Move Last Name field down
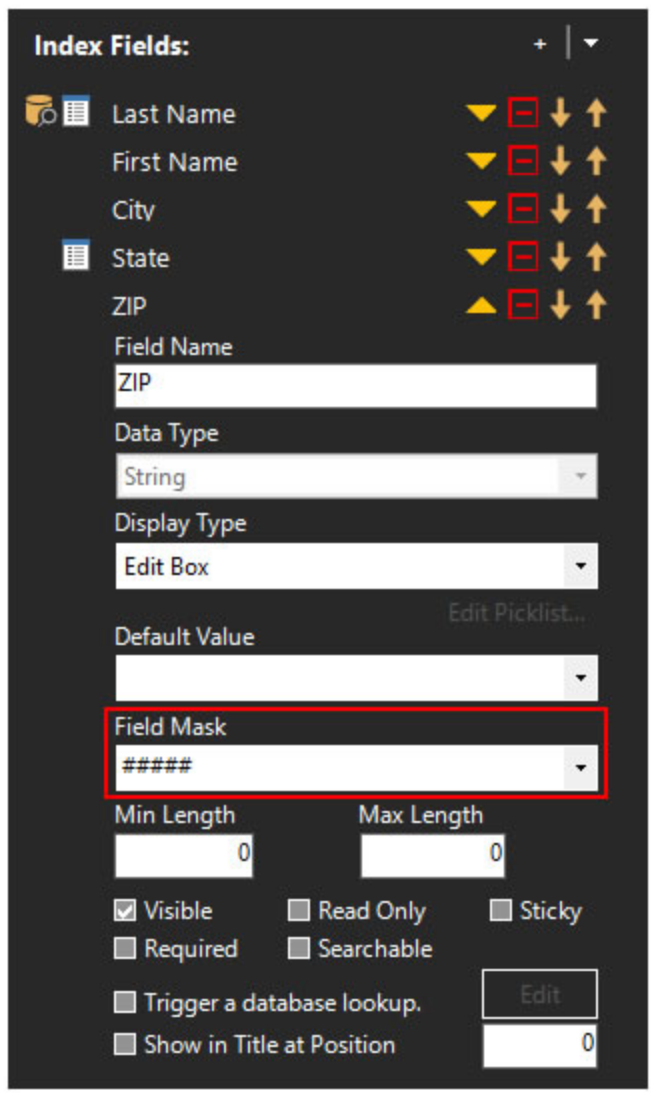 560,113
